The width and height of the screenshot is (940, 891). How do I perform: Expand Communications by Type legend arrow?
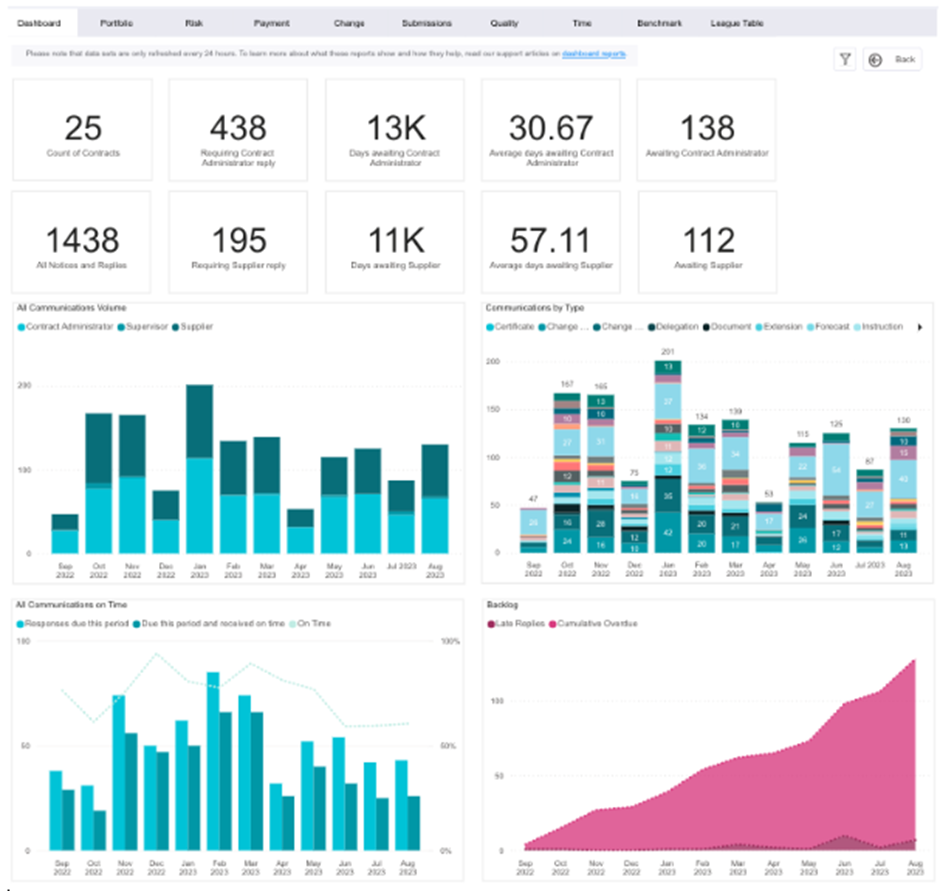(x=920, y=327)
